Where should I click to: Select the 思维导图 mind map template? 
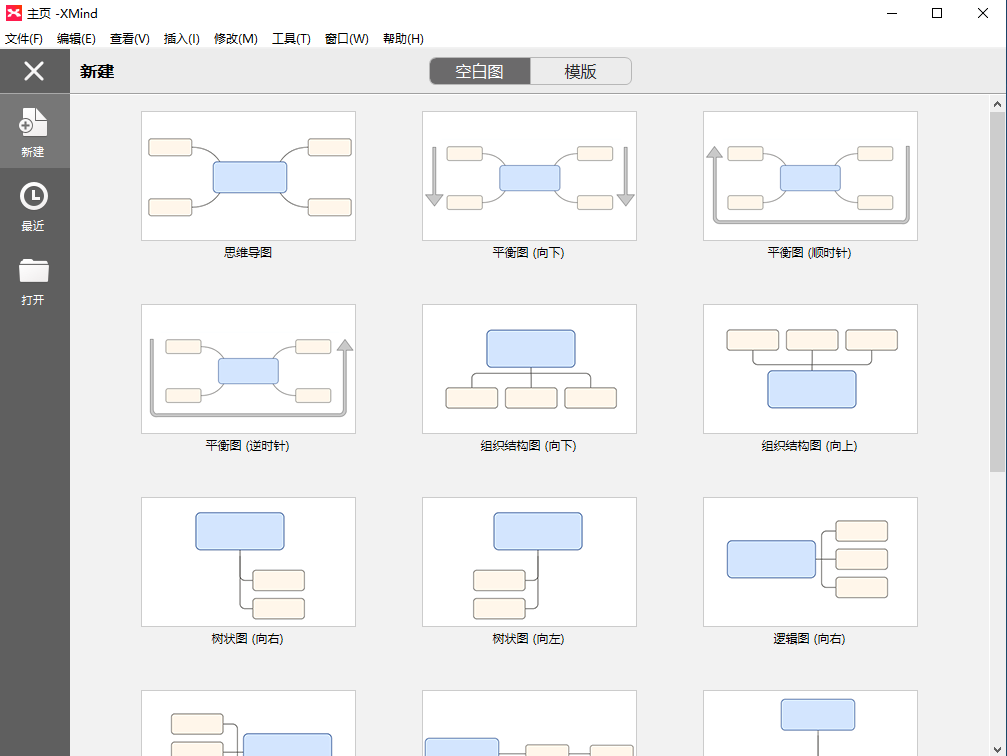click(248, 176)
